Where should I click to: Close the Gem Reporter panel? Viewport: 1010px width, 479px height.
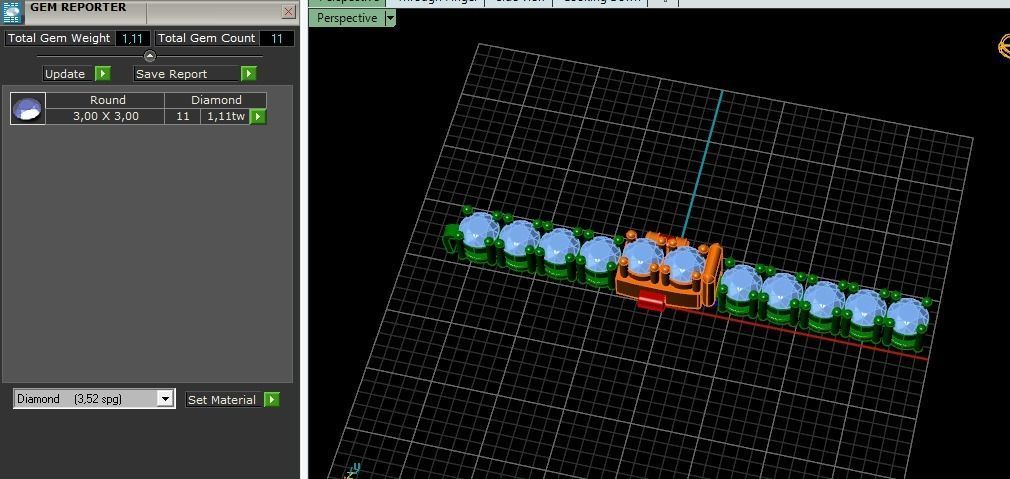(289, 12)
